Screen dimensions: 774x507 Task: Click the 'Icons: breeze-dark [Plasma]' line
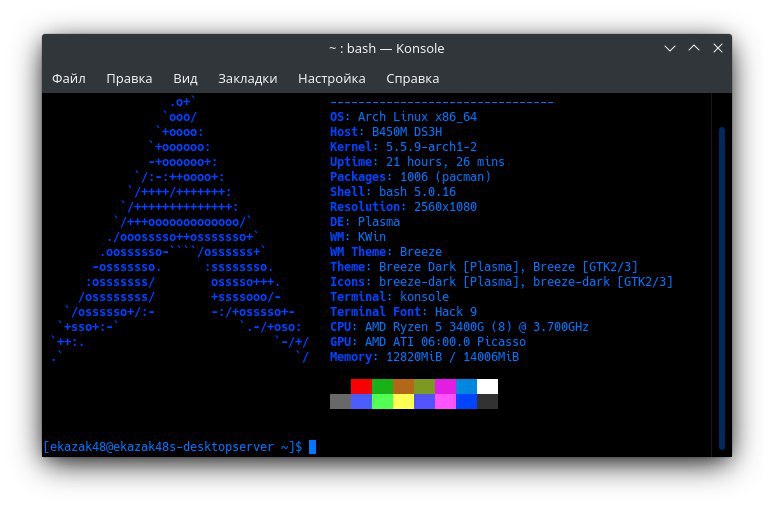(x=502, y=282)
